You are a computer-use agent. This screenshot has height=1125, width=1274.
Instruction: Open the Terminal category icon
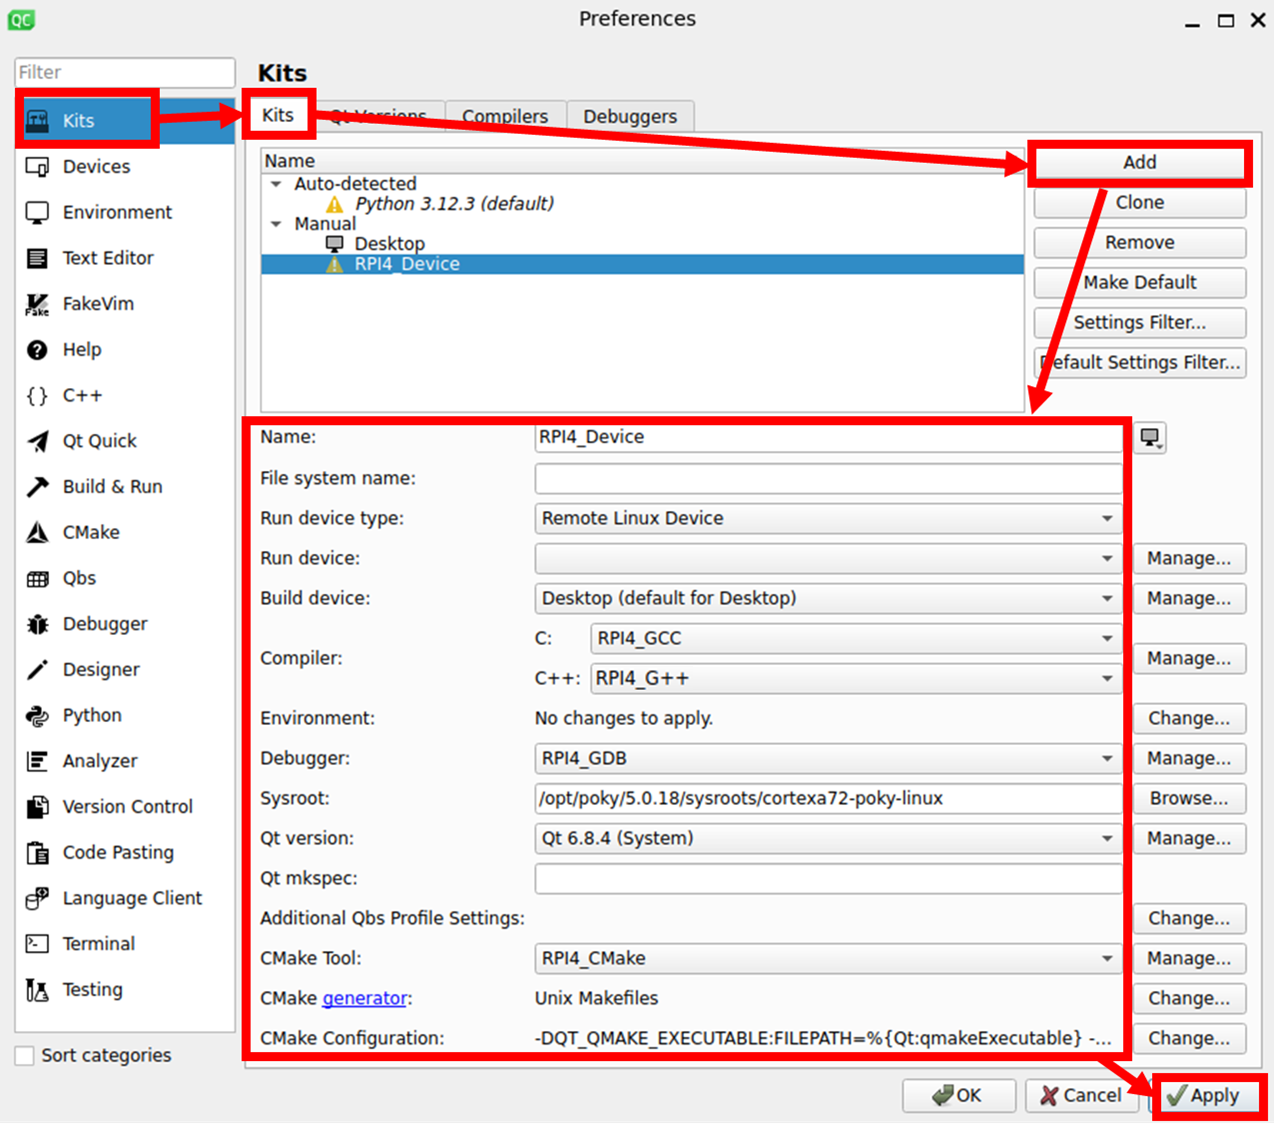37,944
